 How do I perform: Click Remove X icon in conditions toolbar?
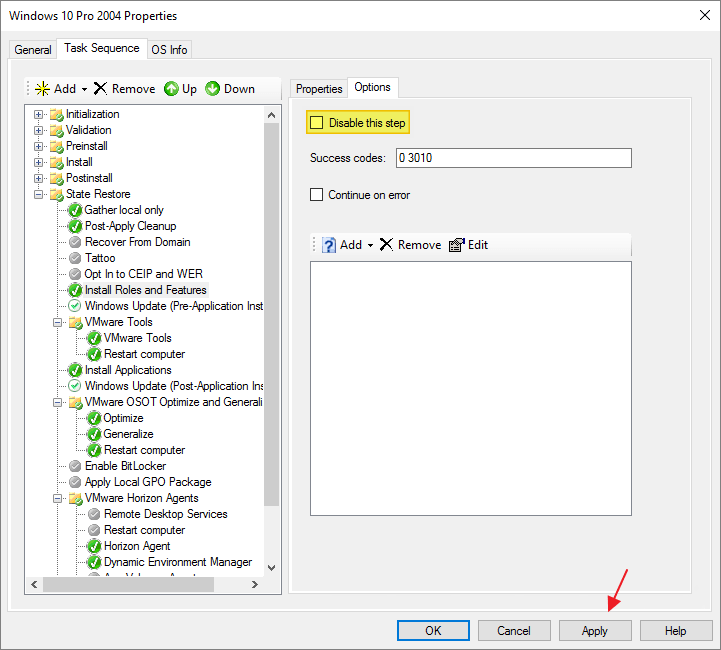coord(386,245)
